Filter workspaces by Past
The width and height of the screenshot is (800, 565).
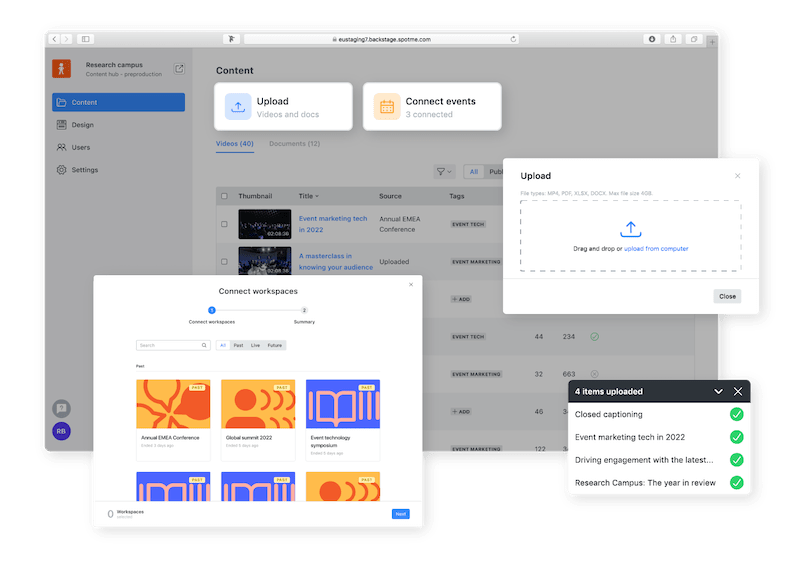[x=238, y=346]
